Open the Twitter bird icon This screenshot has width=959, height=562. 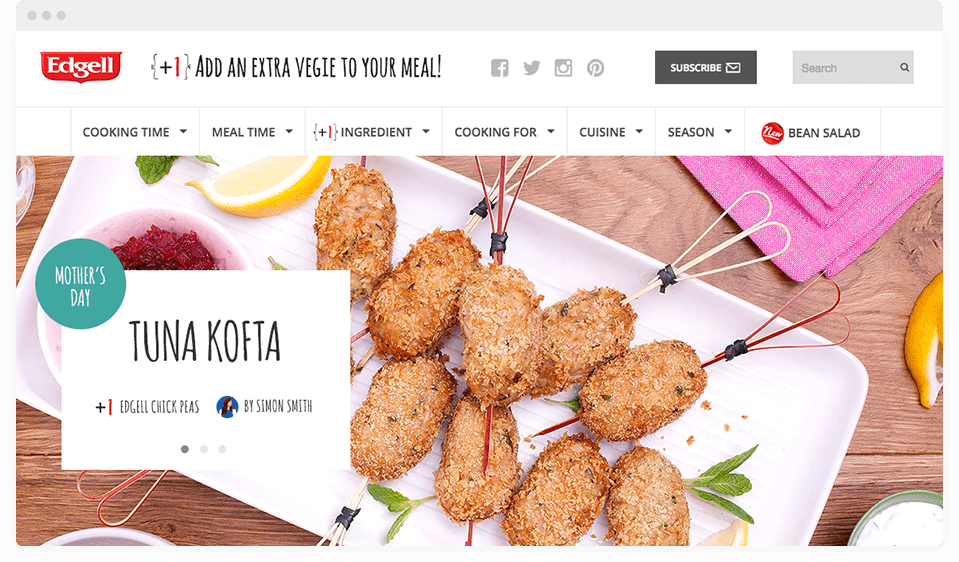coord(531,68)
